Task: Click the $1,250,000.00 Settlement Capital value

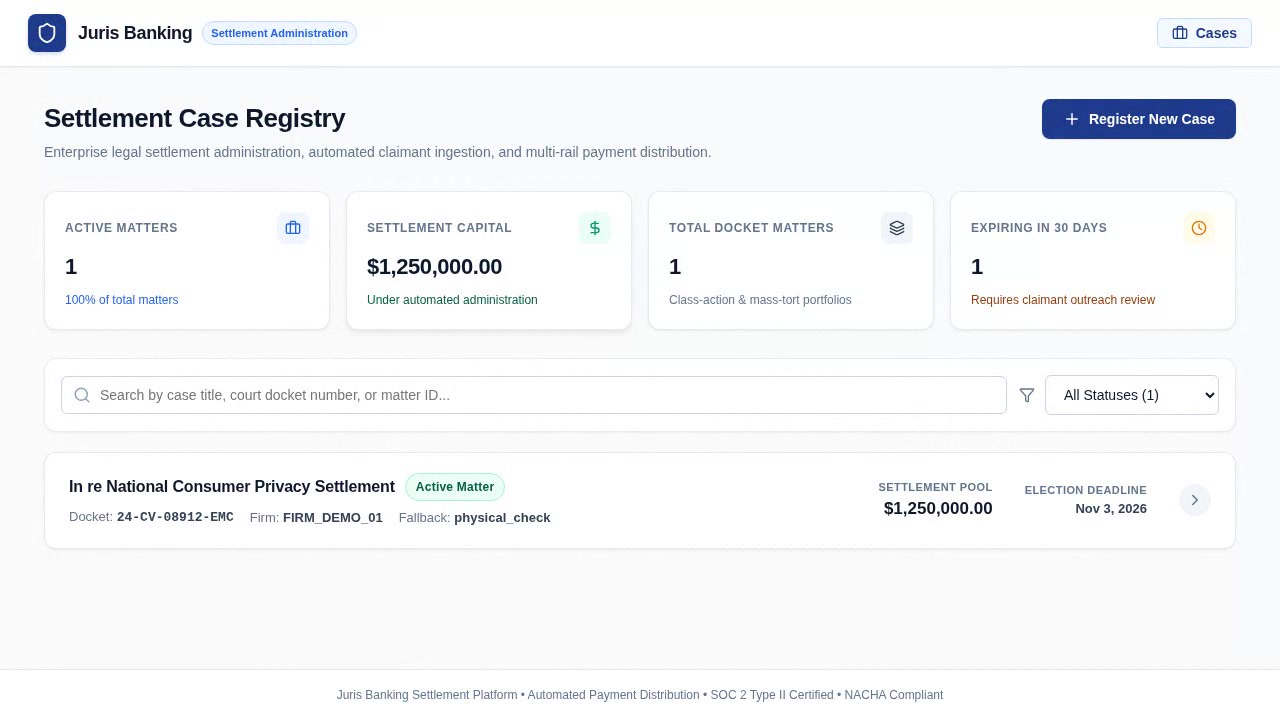Action: click(x=434, y=267)
